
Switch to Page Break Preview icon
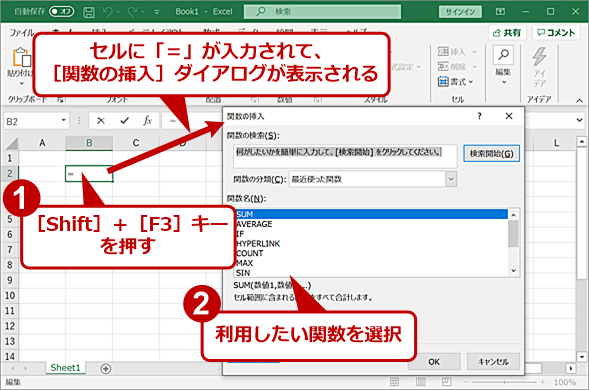pyautogui.click(x=447, y=382)
